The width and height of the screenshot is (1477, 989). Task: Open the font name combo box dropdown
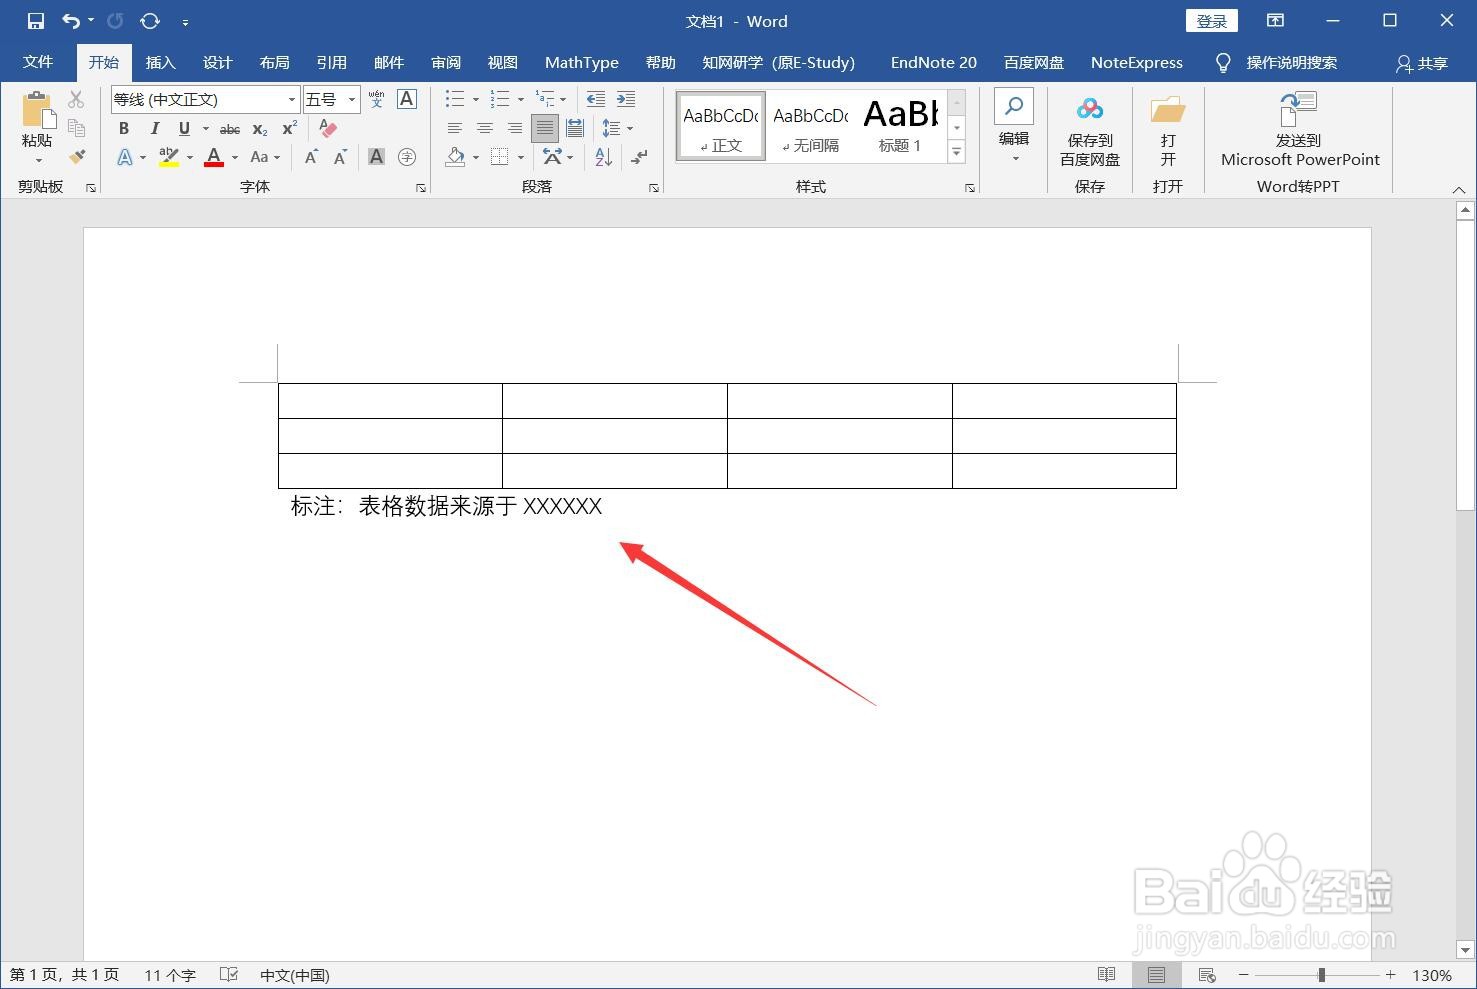(292, 99)
